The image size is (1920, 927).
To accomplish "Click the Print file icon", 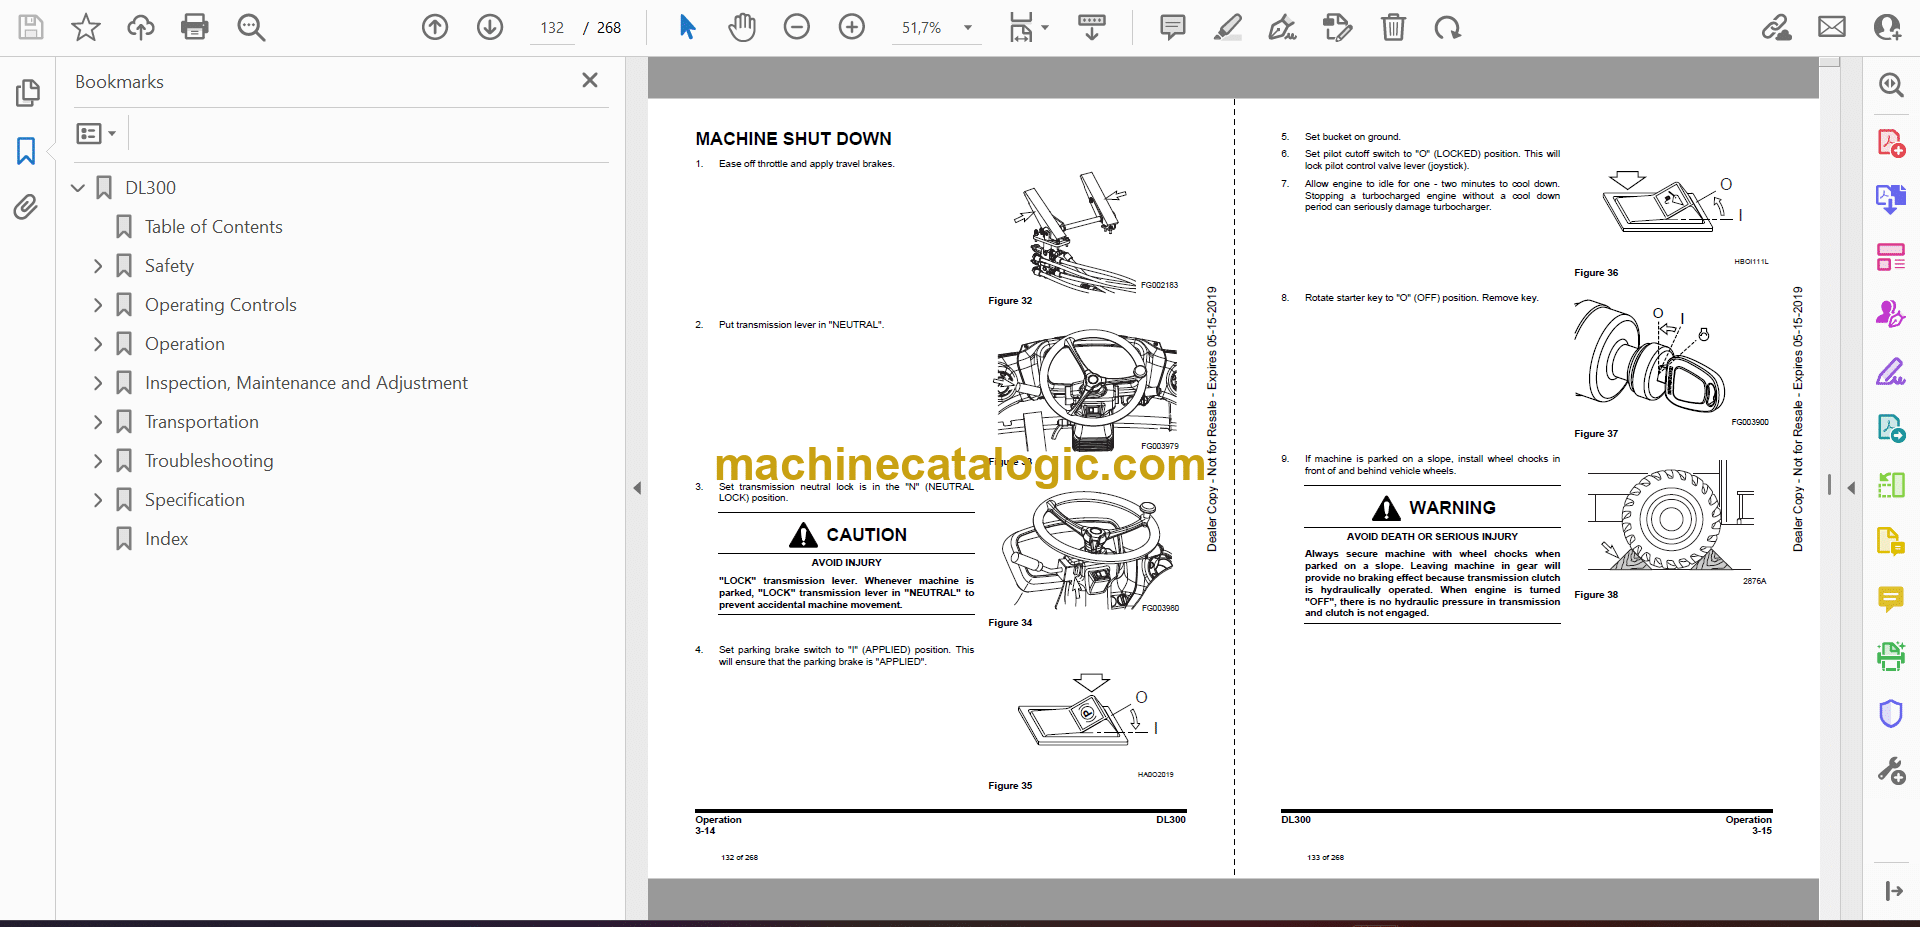I will pyautogui.click(x=194, y=27).
